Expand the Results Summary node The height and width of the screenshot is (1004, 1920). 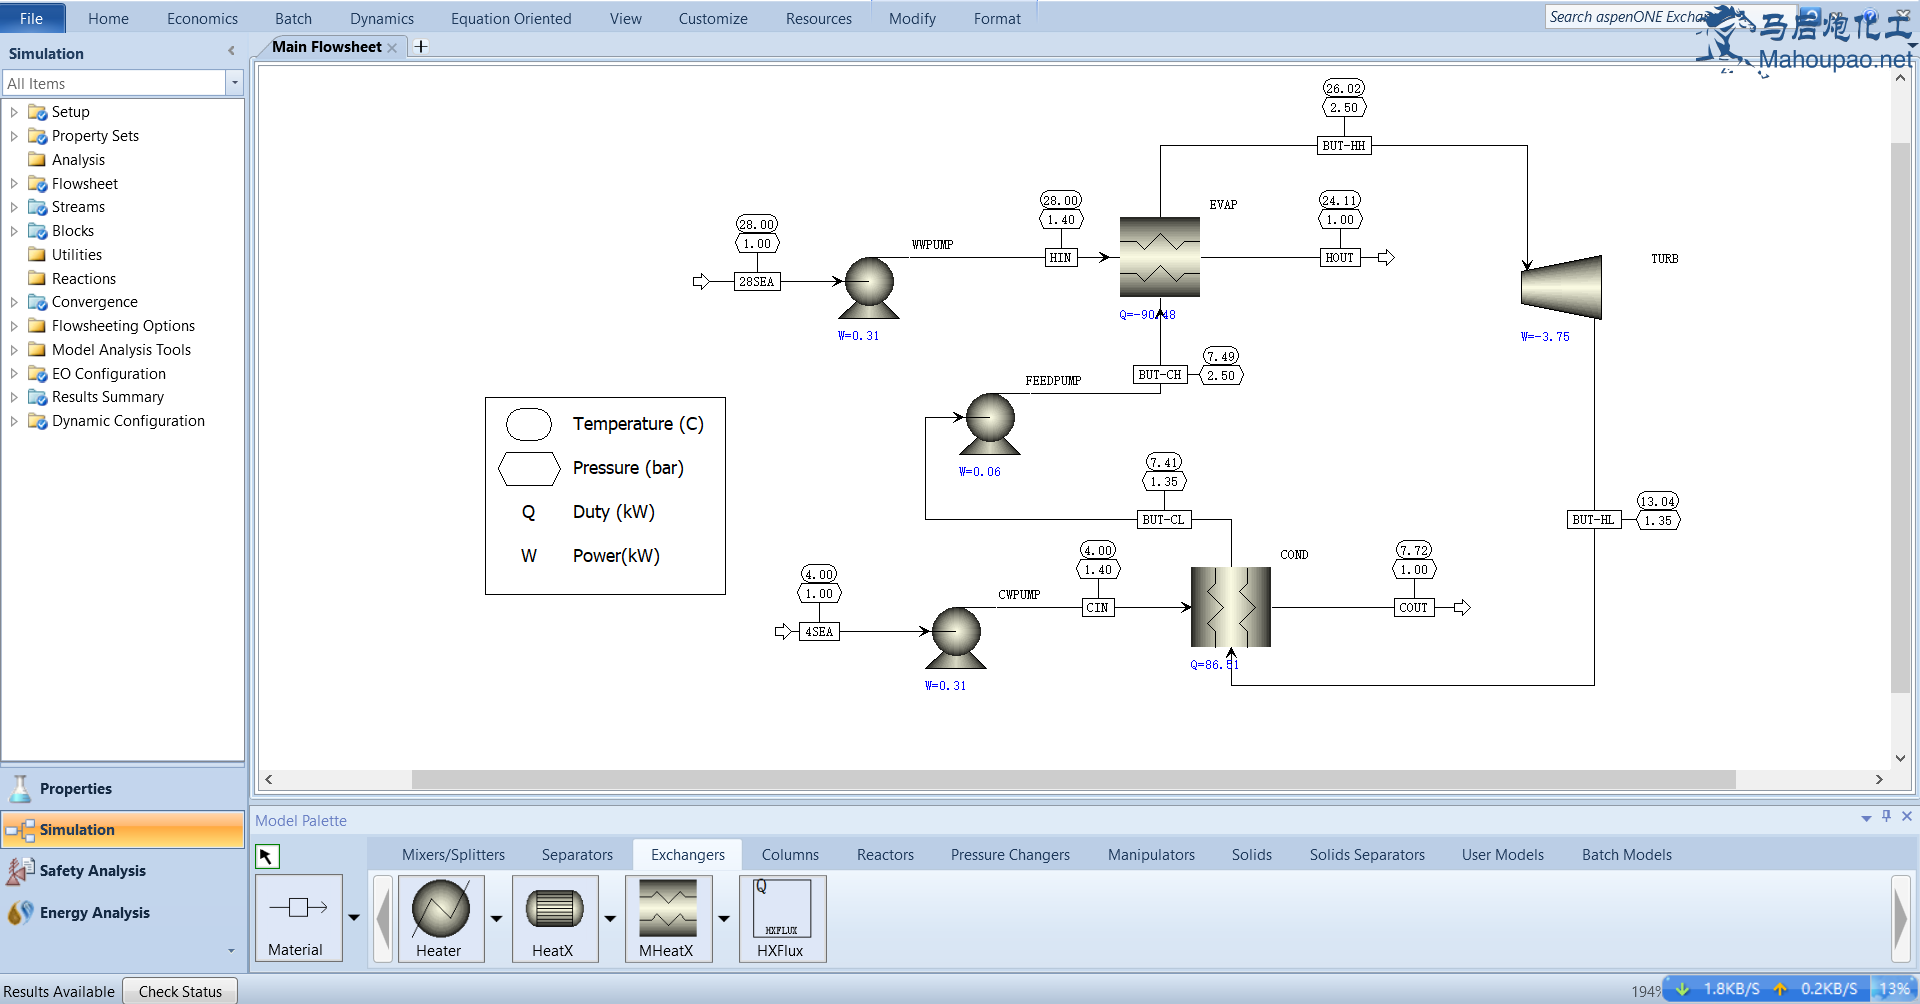14,397
